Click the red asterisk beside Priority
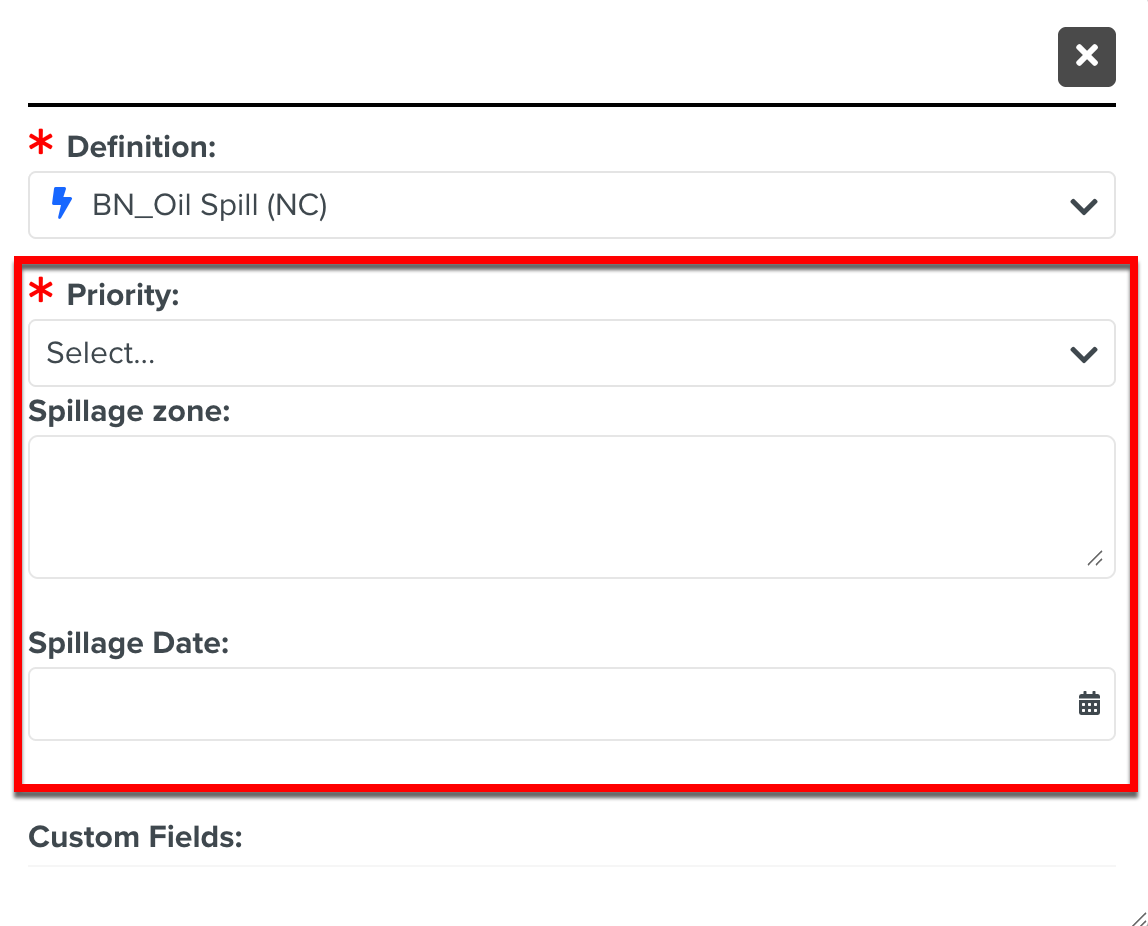The width and height of the screenshot is (1148, 926). click(x=41, y=294)
